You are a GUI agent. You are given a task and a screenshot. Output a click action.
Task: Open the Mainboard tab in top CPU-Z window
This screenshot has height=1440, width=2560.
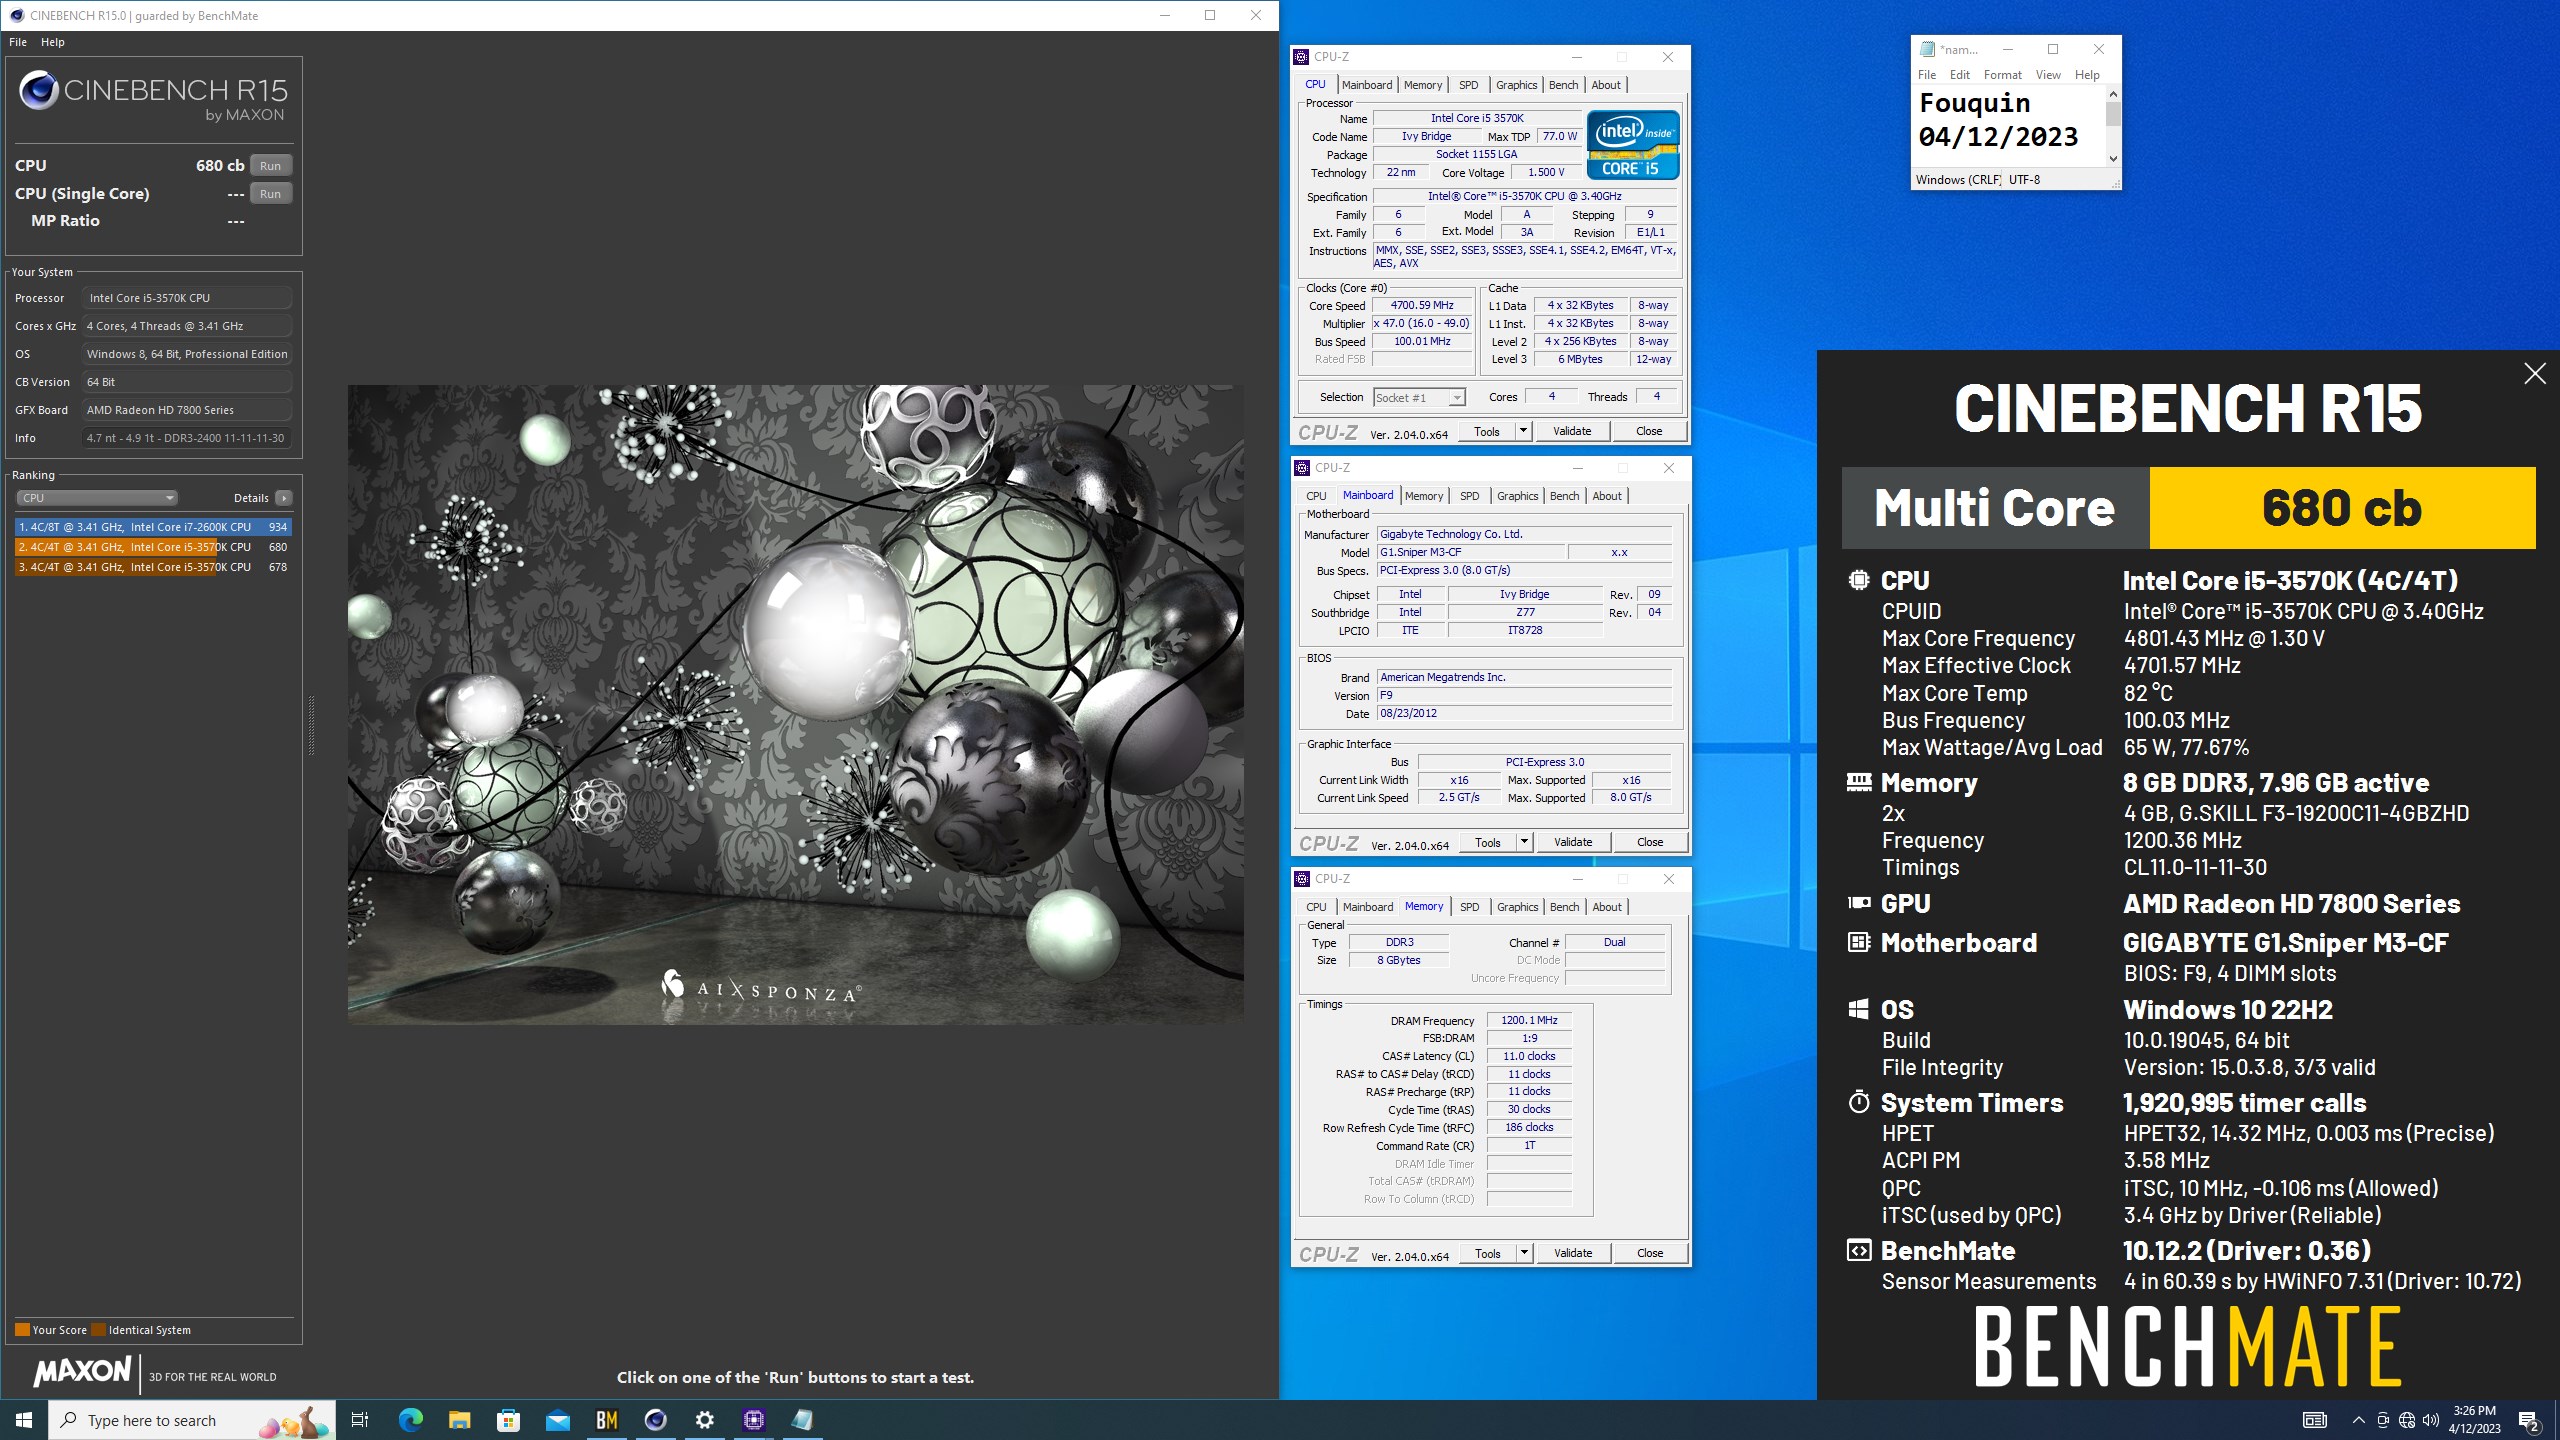point(1367,85)
